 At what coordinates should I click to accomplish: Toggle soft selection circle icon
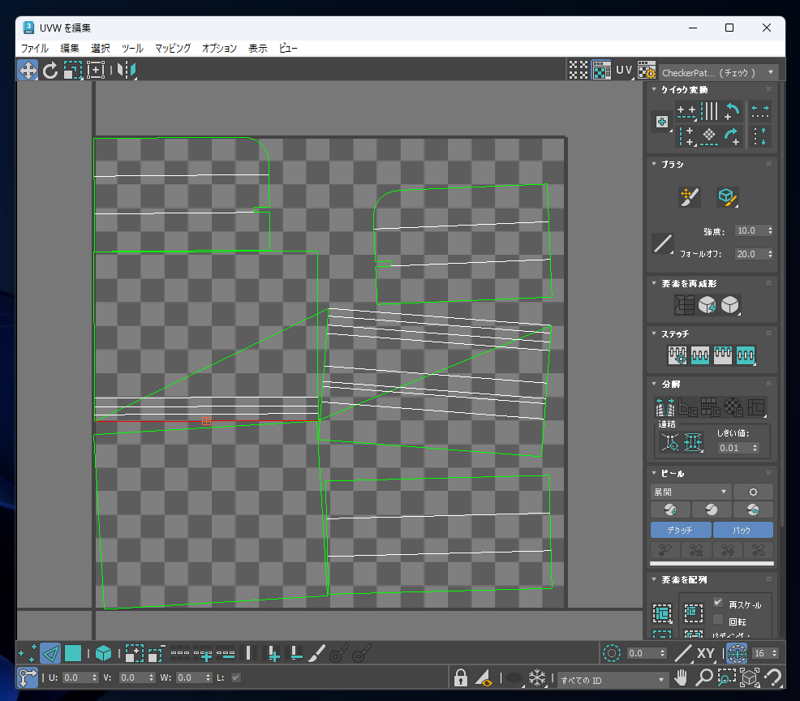point(611,653)
